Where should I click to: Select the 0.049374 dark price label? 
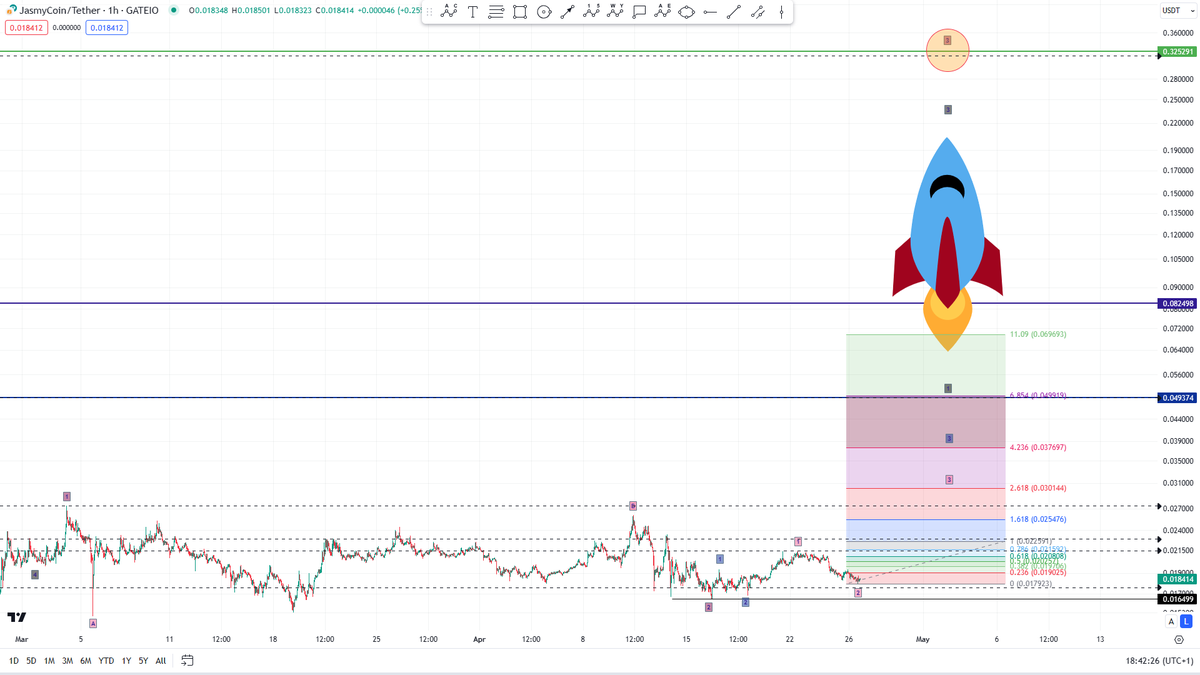[x=1178, y=398]
